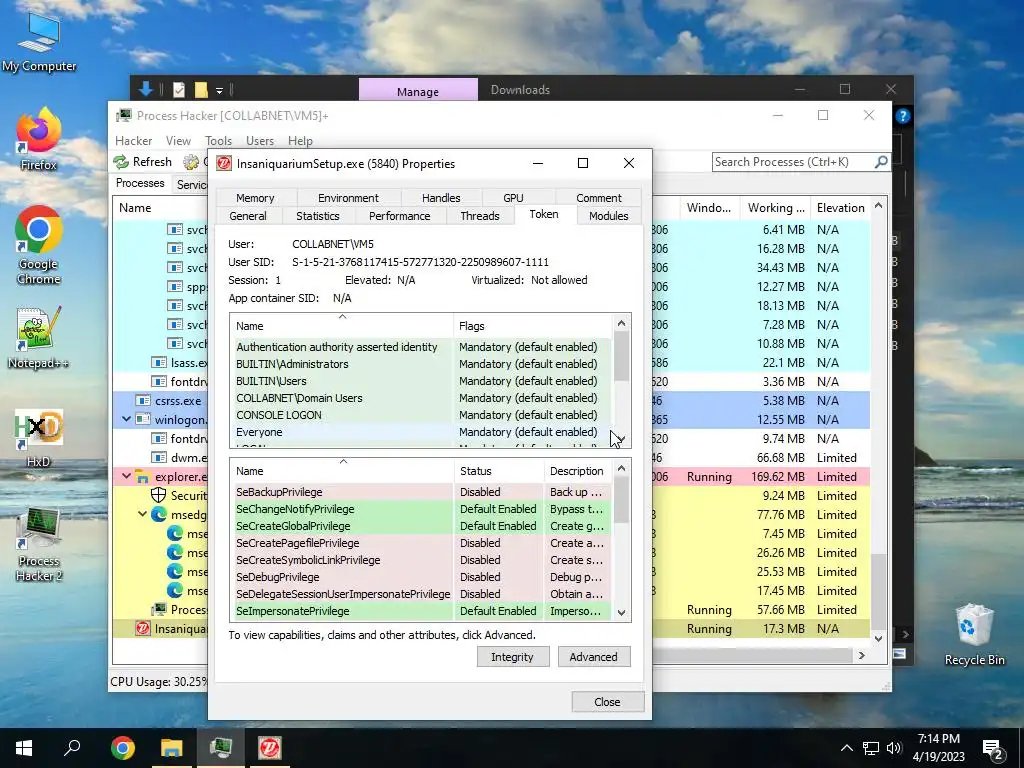Click the help icon in Downloads window
Screen dimensions: 1024x768
(x=903, y=116)
